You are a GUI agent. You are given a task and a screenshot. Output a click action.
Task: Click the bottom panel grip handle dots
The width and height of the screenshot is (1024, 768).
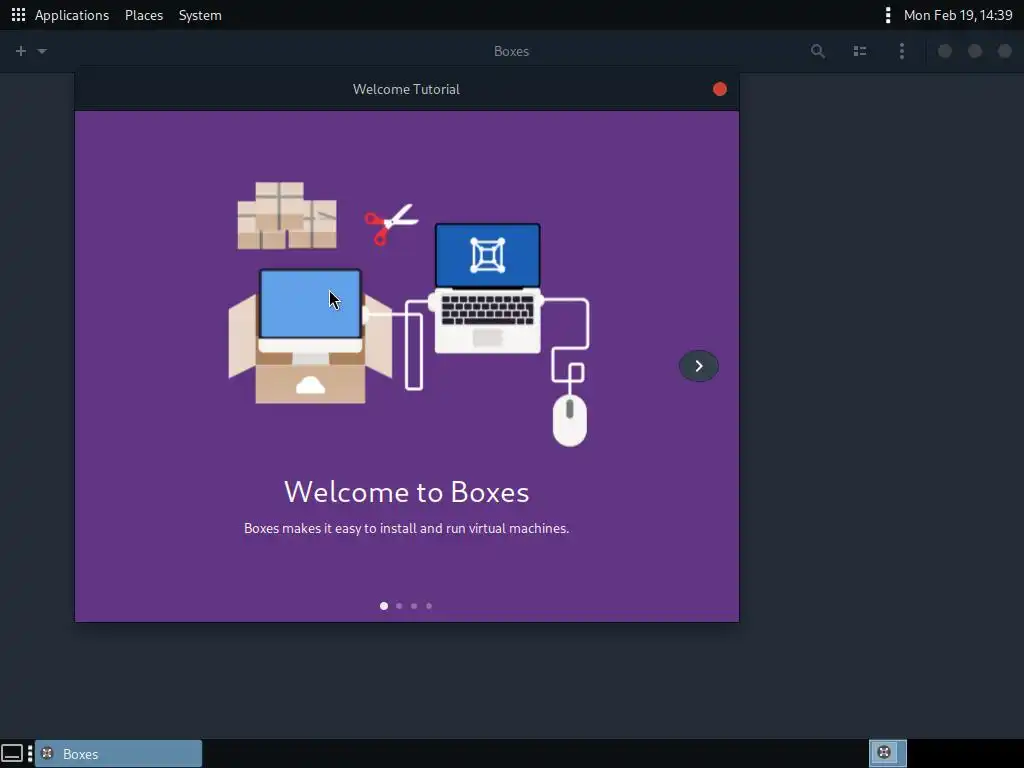coord(30,754)
